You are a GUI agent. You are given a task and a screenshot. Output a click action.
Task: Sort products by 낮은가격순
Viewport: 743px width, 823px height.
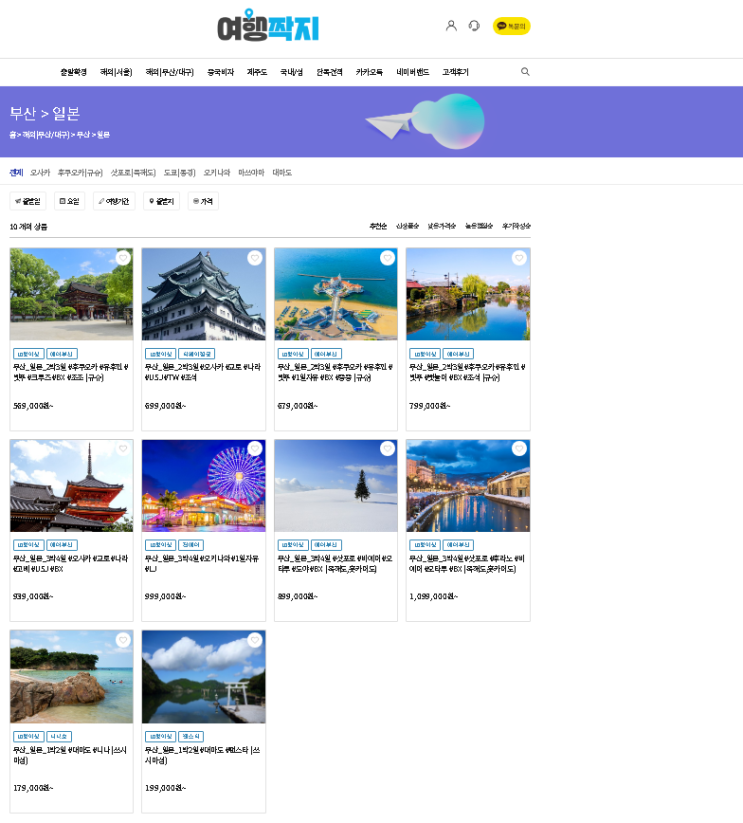441,226
